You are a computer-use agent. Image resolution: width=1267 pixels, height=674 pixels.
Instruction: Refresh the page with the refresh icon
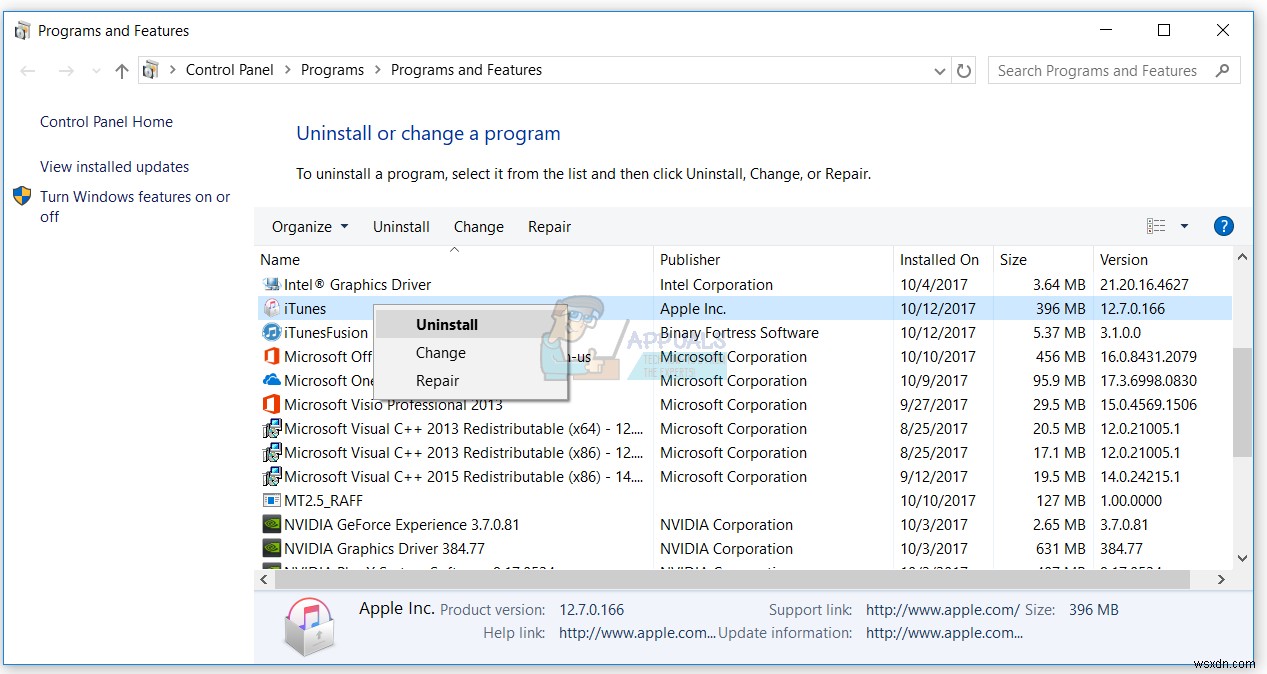point(962,70)
